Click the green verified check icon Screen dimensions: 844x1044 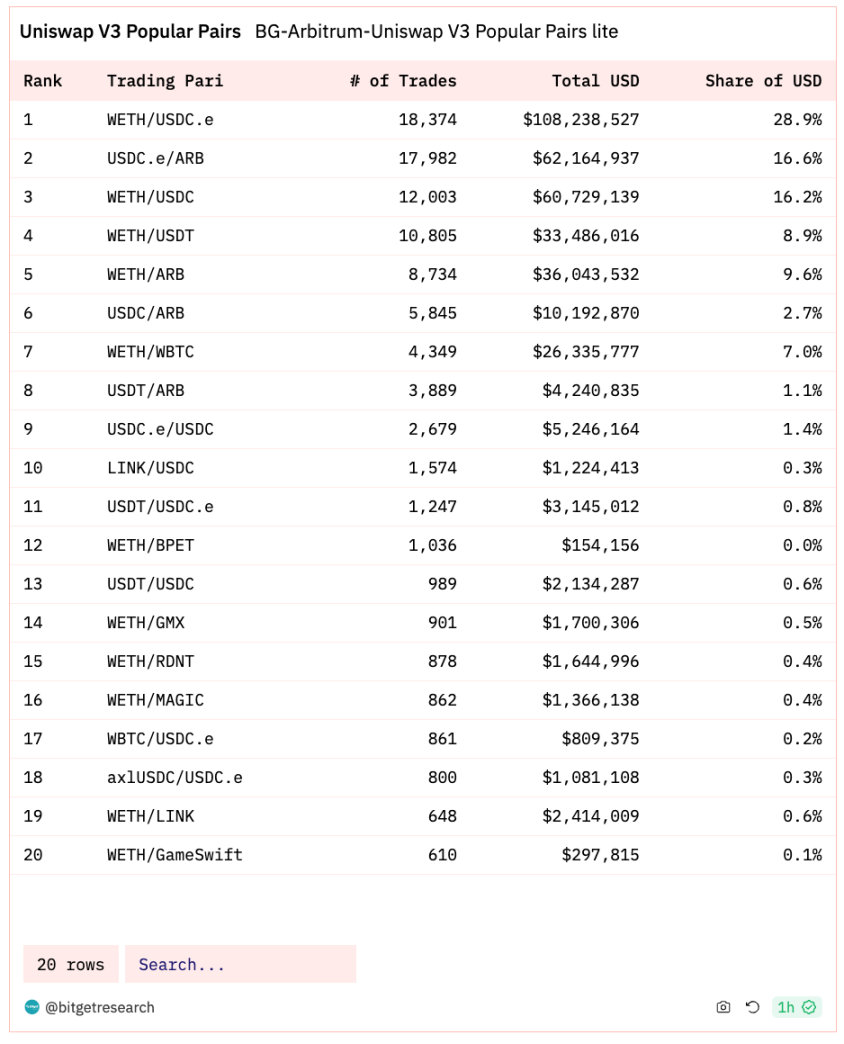[x=809, y=1007]
